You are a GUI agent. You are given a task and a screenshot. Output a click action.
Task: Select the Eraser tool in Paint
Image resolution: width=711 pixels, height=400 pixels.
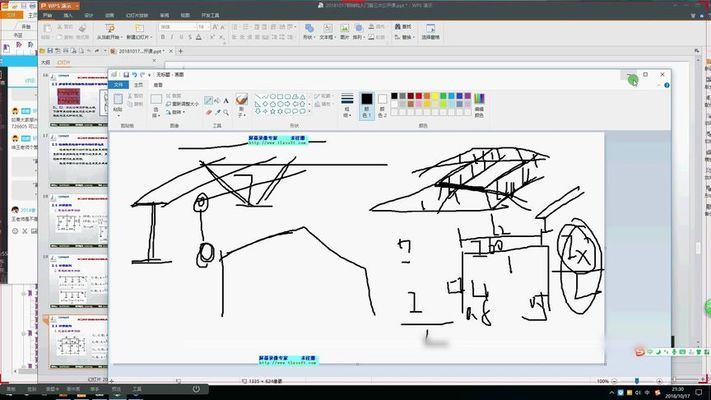coord(209,111)
